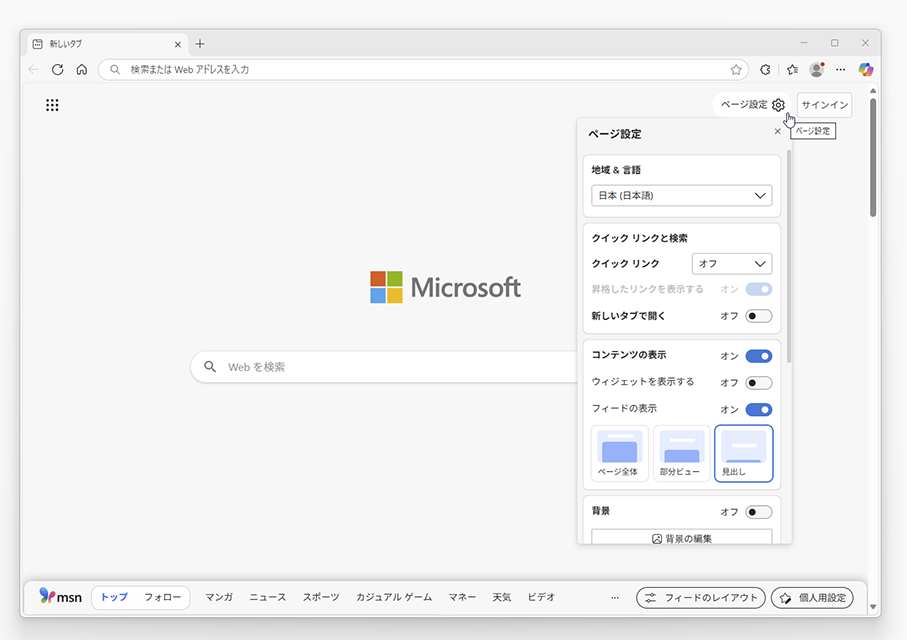Screen dimensions: 907x640
Task: Click the settings panel scrollbar
Action: [x=789, y=256]
